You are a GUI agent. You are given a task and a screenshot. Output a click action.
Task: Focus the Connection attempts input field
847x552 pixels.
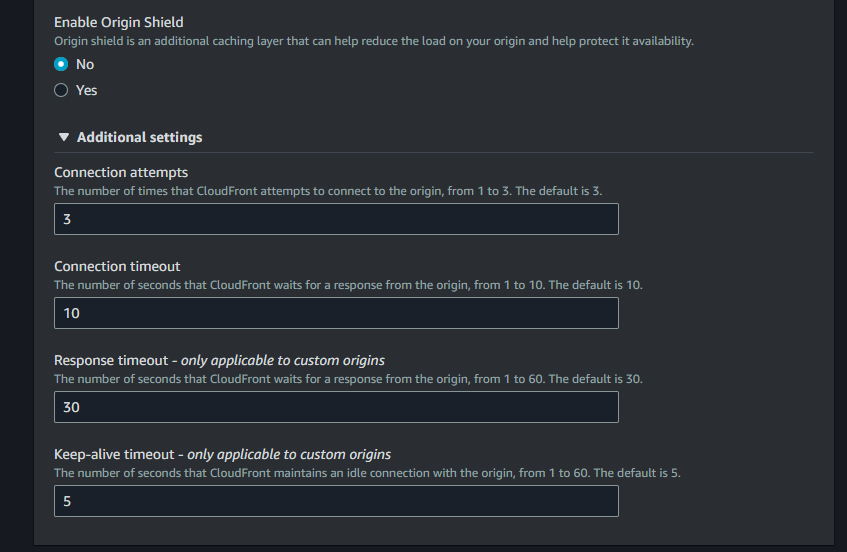[x=336, y=219]
